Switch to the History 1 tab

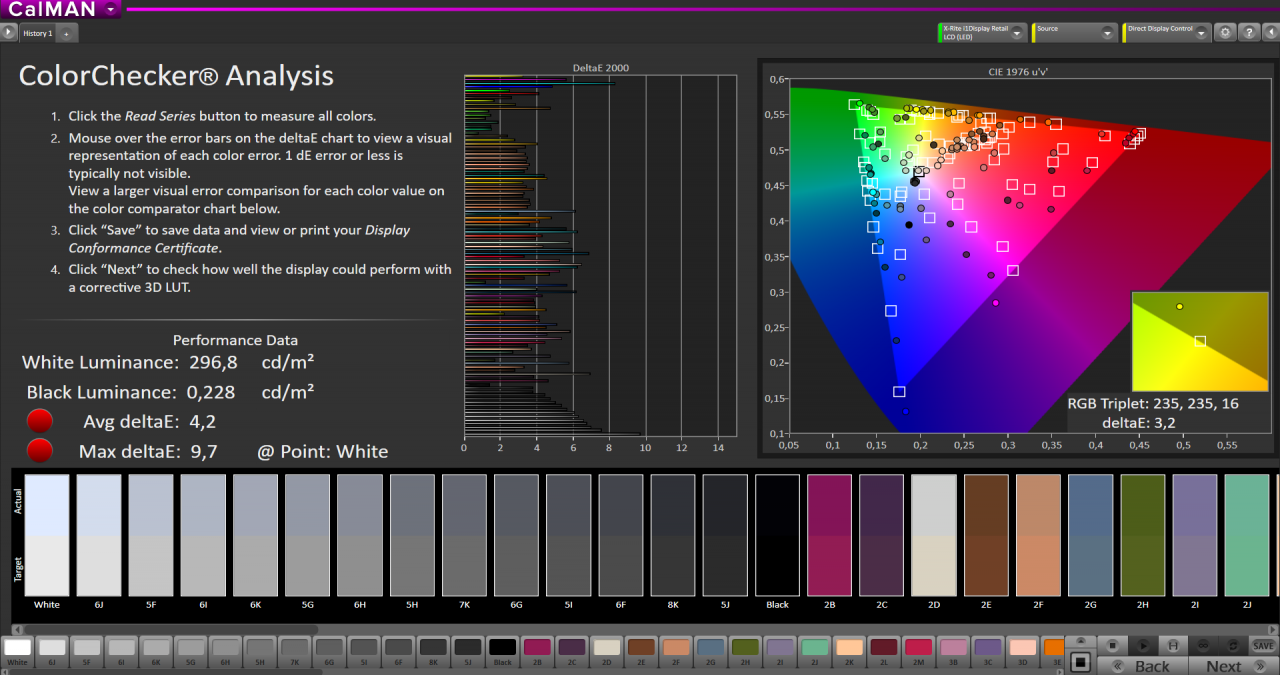coord(38,33)
